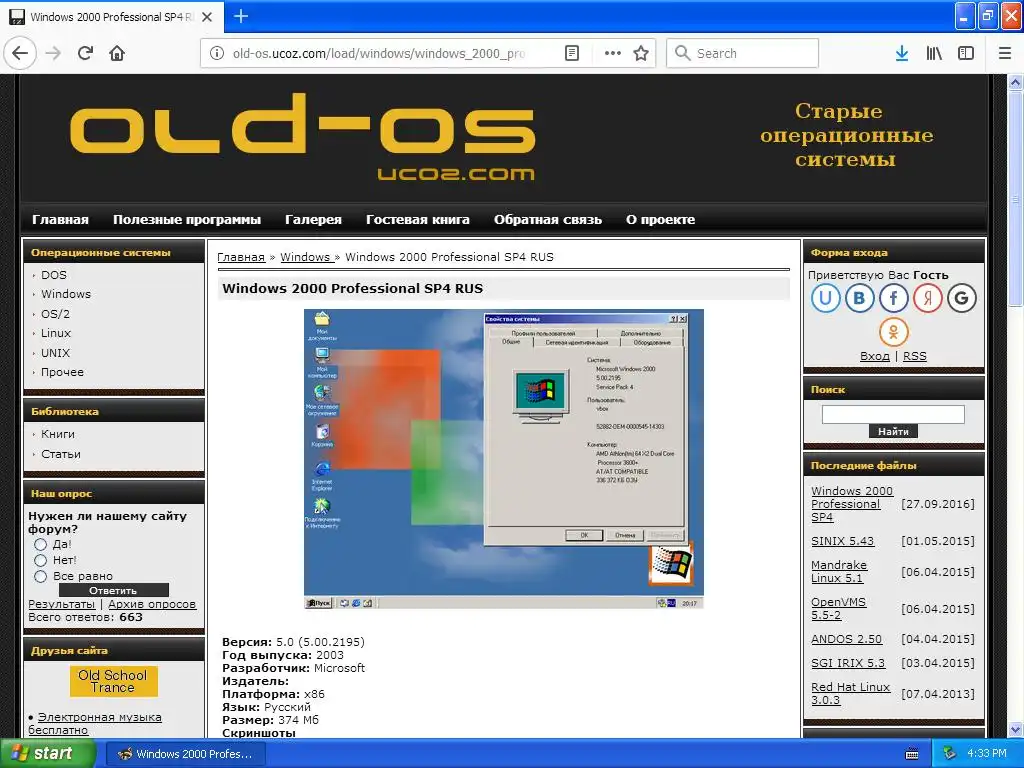The image size is (1024, 768).
Task: Open the SINIX 5.43 recent file
Action: point(842,541)
